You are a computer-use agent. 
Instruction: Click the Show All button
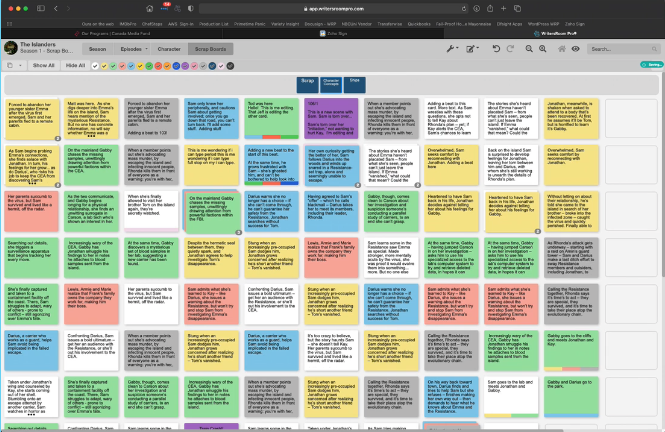(x=44, y=65)
